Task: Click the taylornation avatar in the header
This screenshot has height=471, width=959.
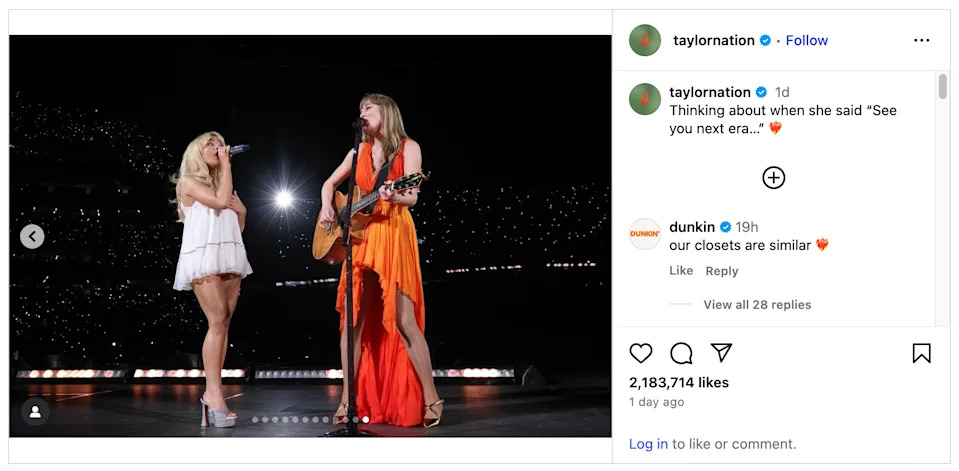Action: 645,41
